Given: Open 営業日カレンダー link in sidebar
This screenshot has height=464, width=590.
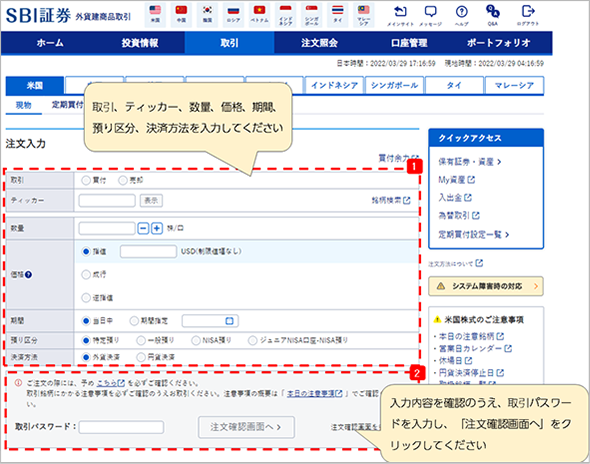Looking at the screenshot, I should [x=476, y=348].
